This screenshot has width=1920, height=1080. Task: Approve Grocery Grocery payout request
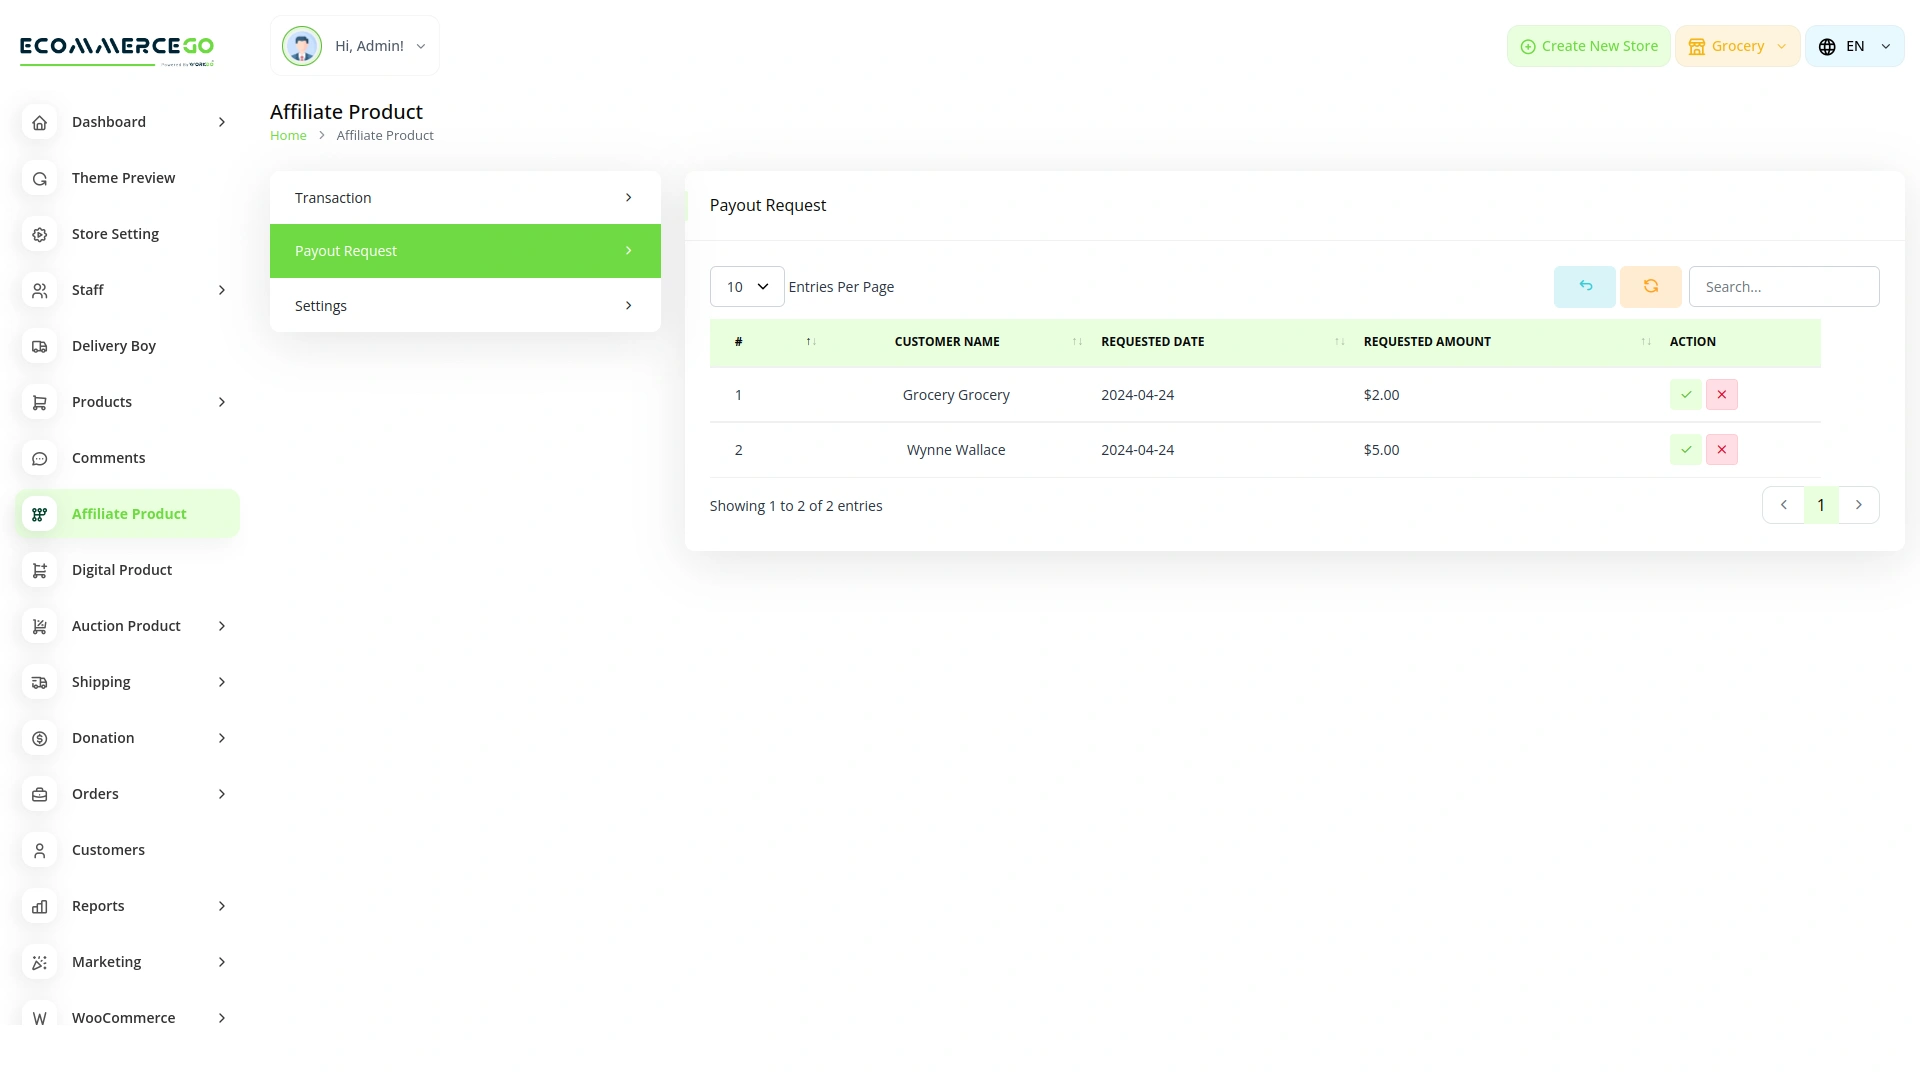[1685, 395]
